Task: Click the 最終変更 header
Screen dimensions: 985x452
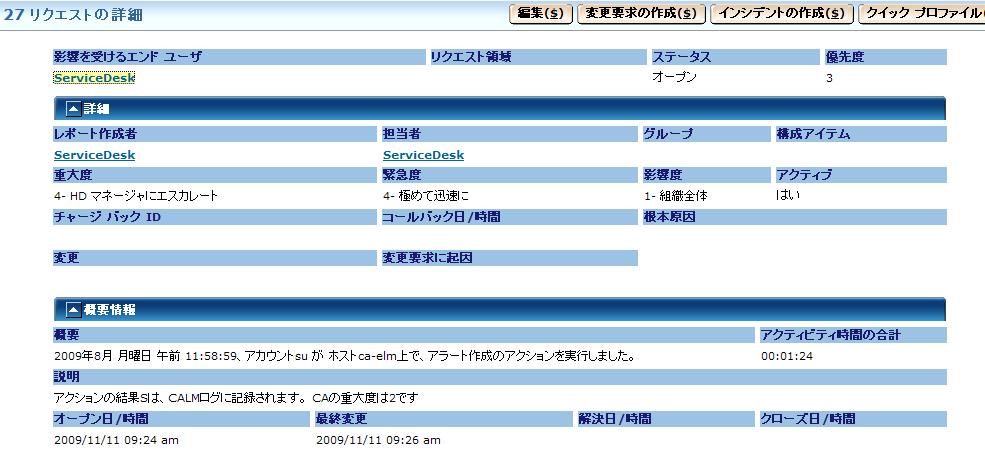Action: pos(444,418)
